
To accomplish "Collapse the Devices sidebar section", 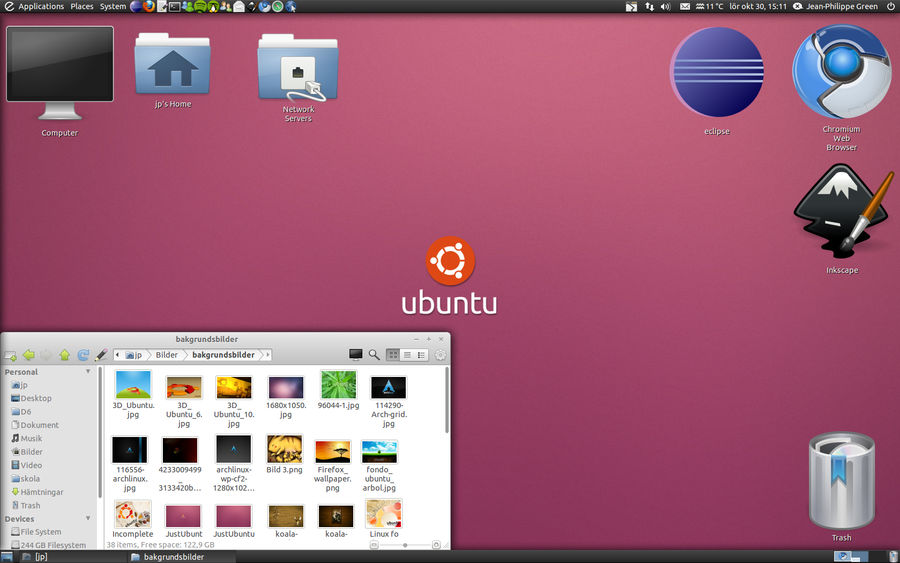I will coord(88,518).
